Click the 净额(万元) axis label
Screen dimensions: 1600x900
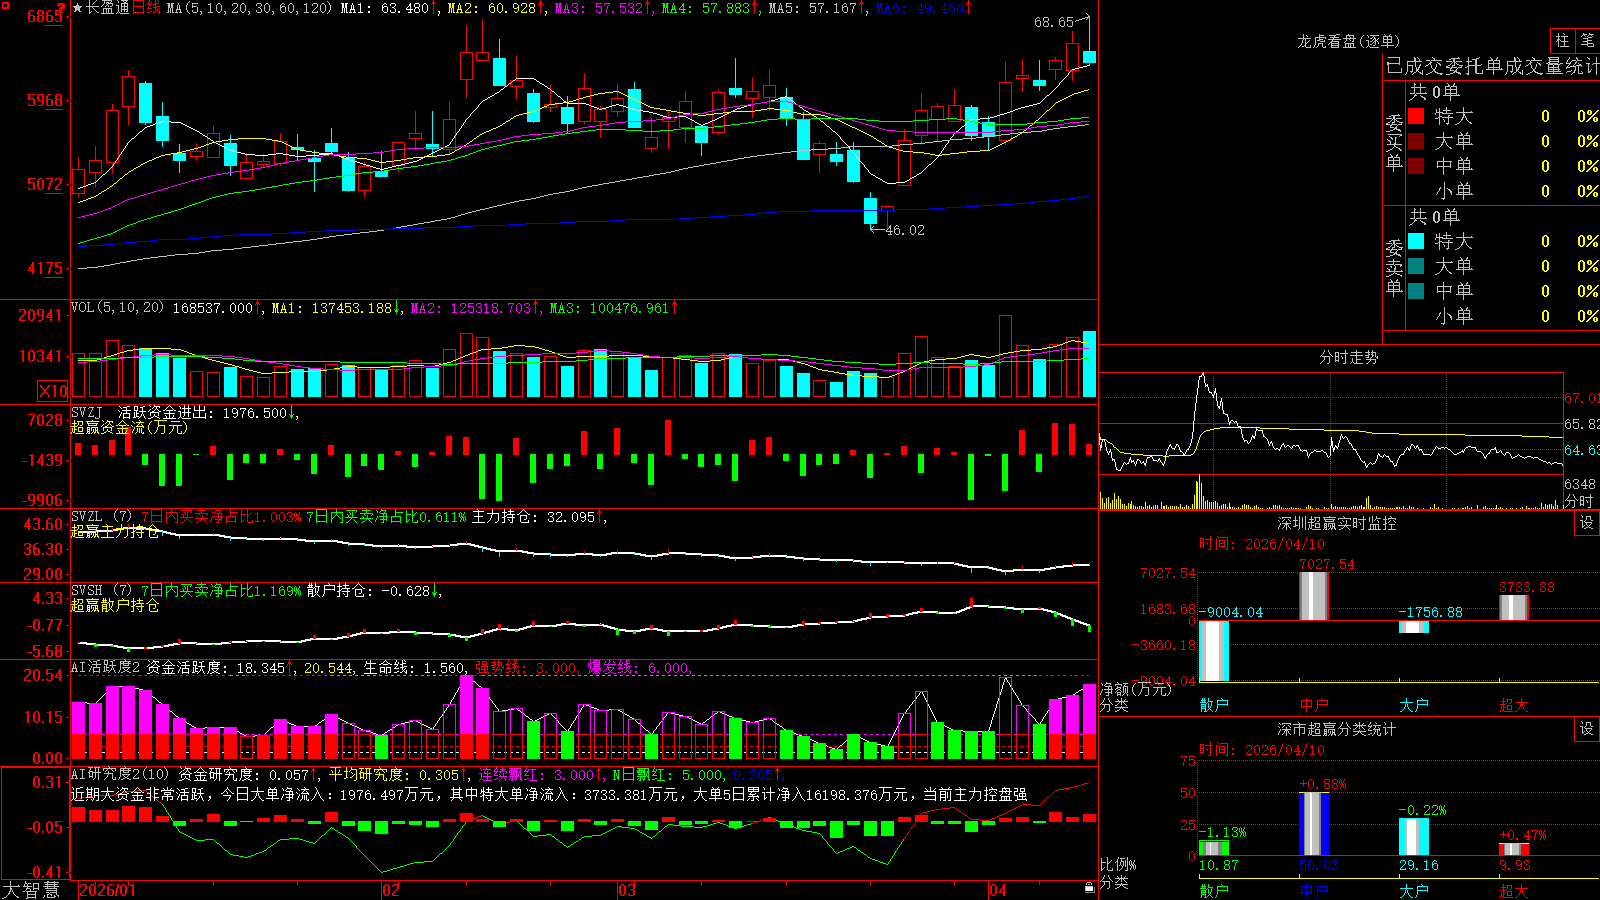tap(1136, 689)
